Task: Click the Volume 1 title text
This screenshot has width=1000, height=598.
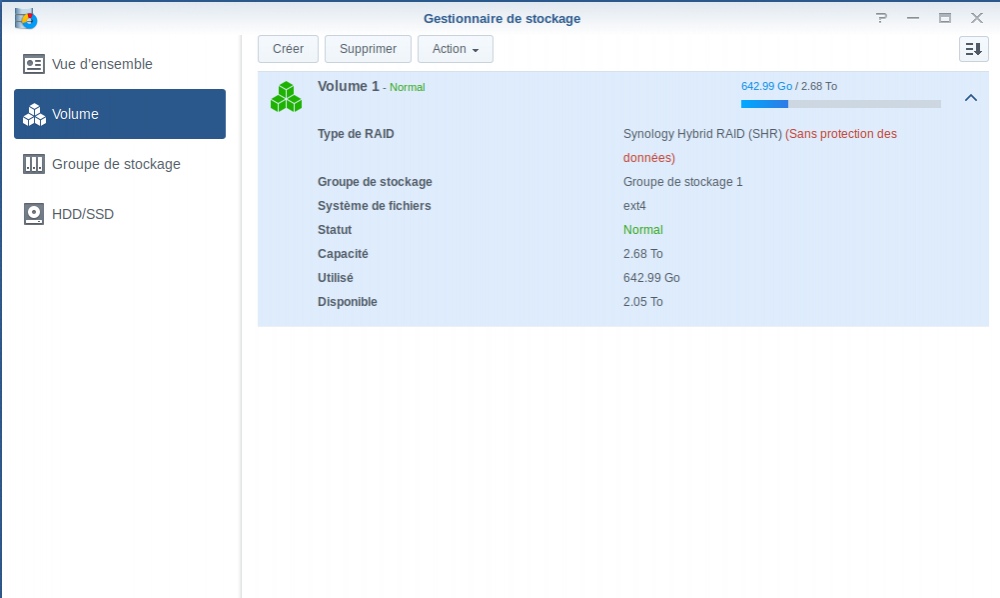Action: tap(348, 86)
